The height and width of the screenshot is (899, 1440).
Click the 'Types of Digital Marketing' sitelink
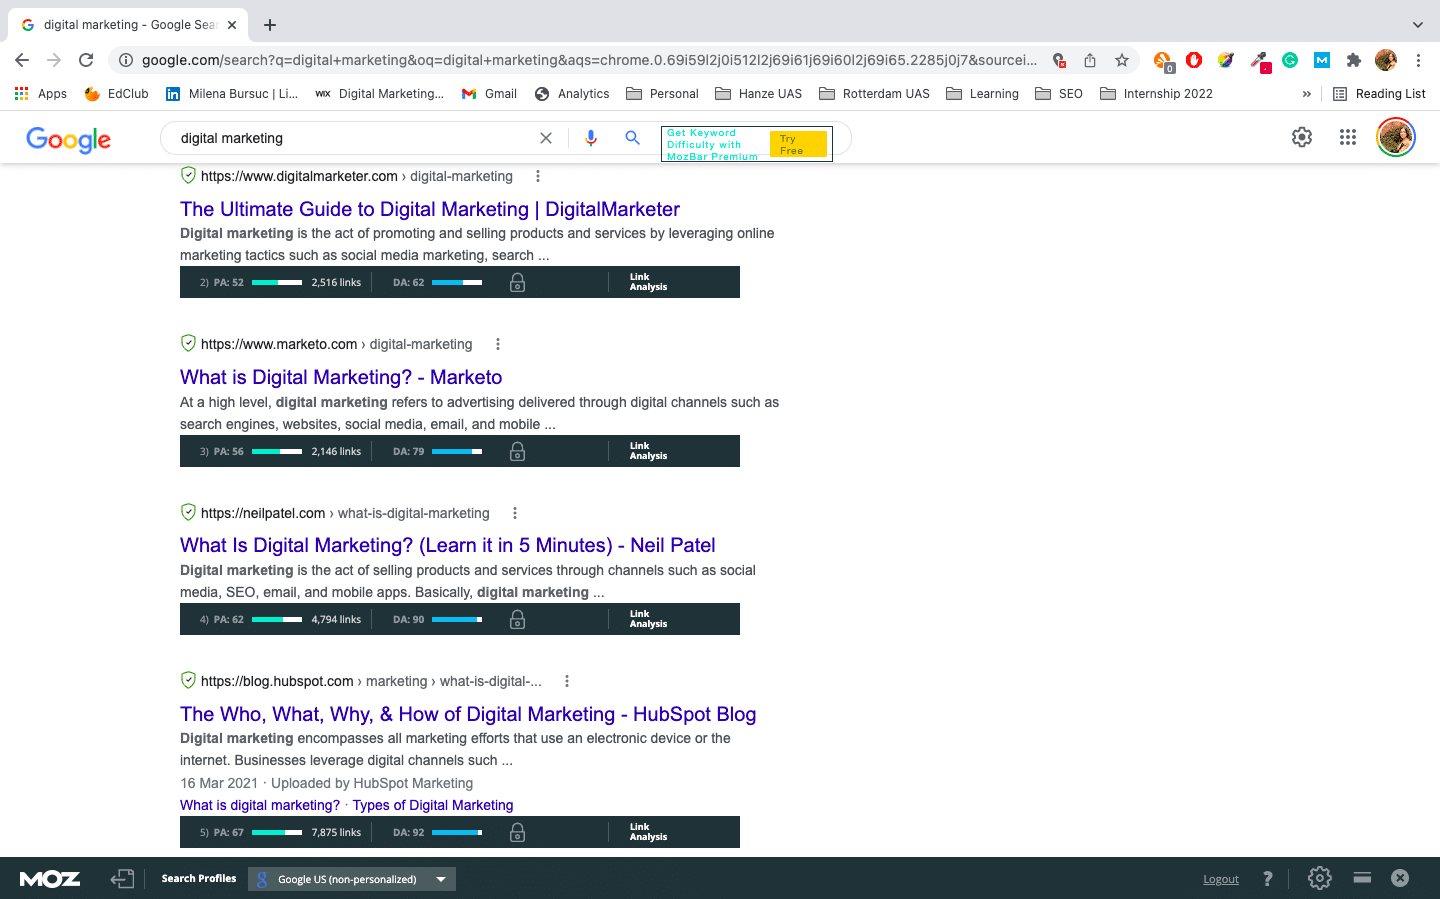click(433, 805)
